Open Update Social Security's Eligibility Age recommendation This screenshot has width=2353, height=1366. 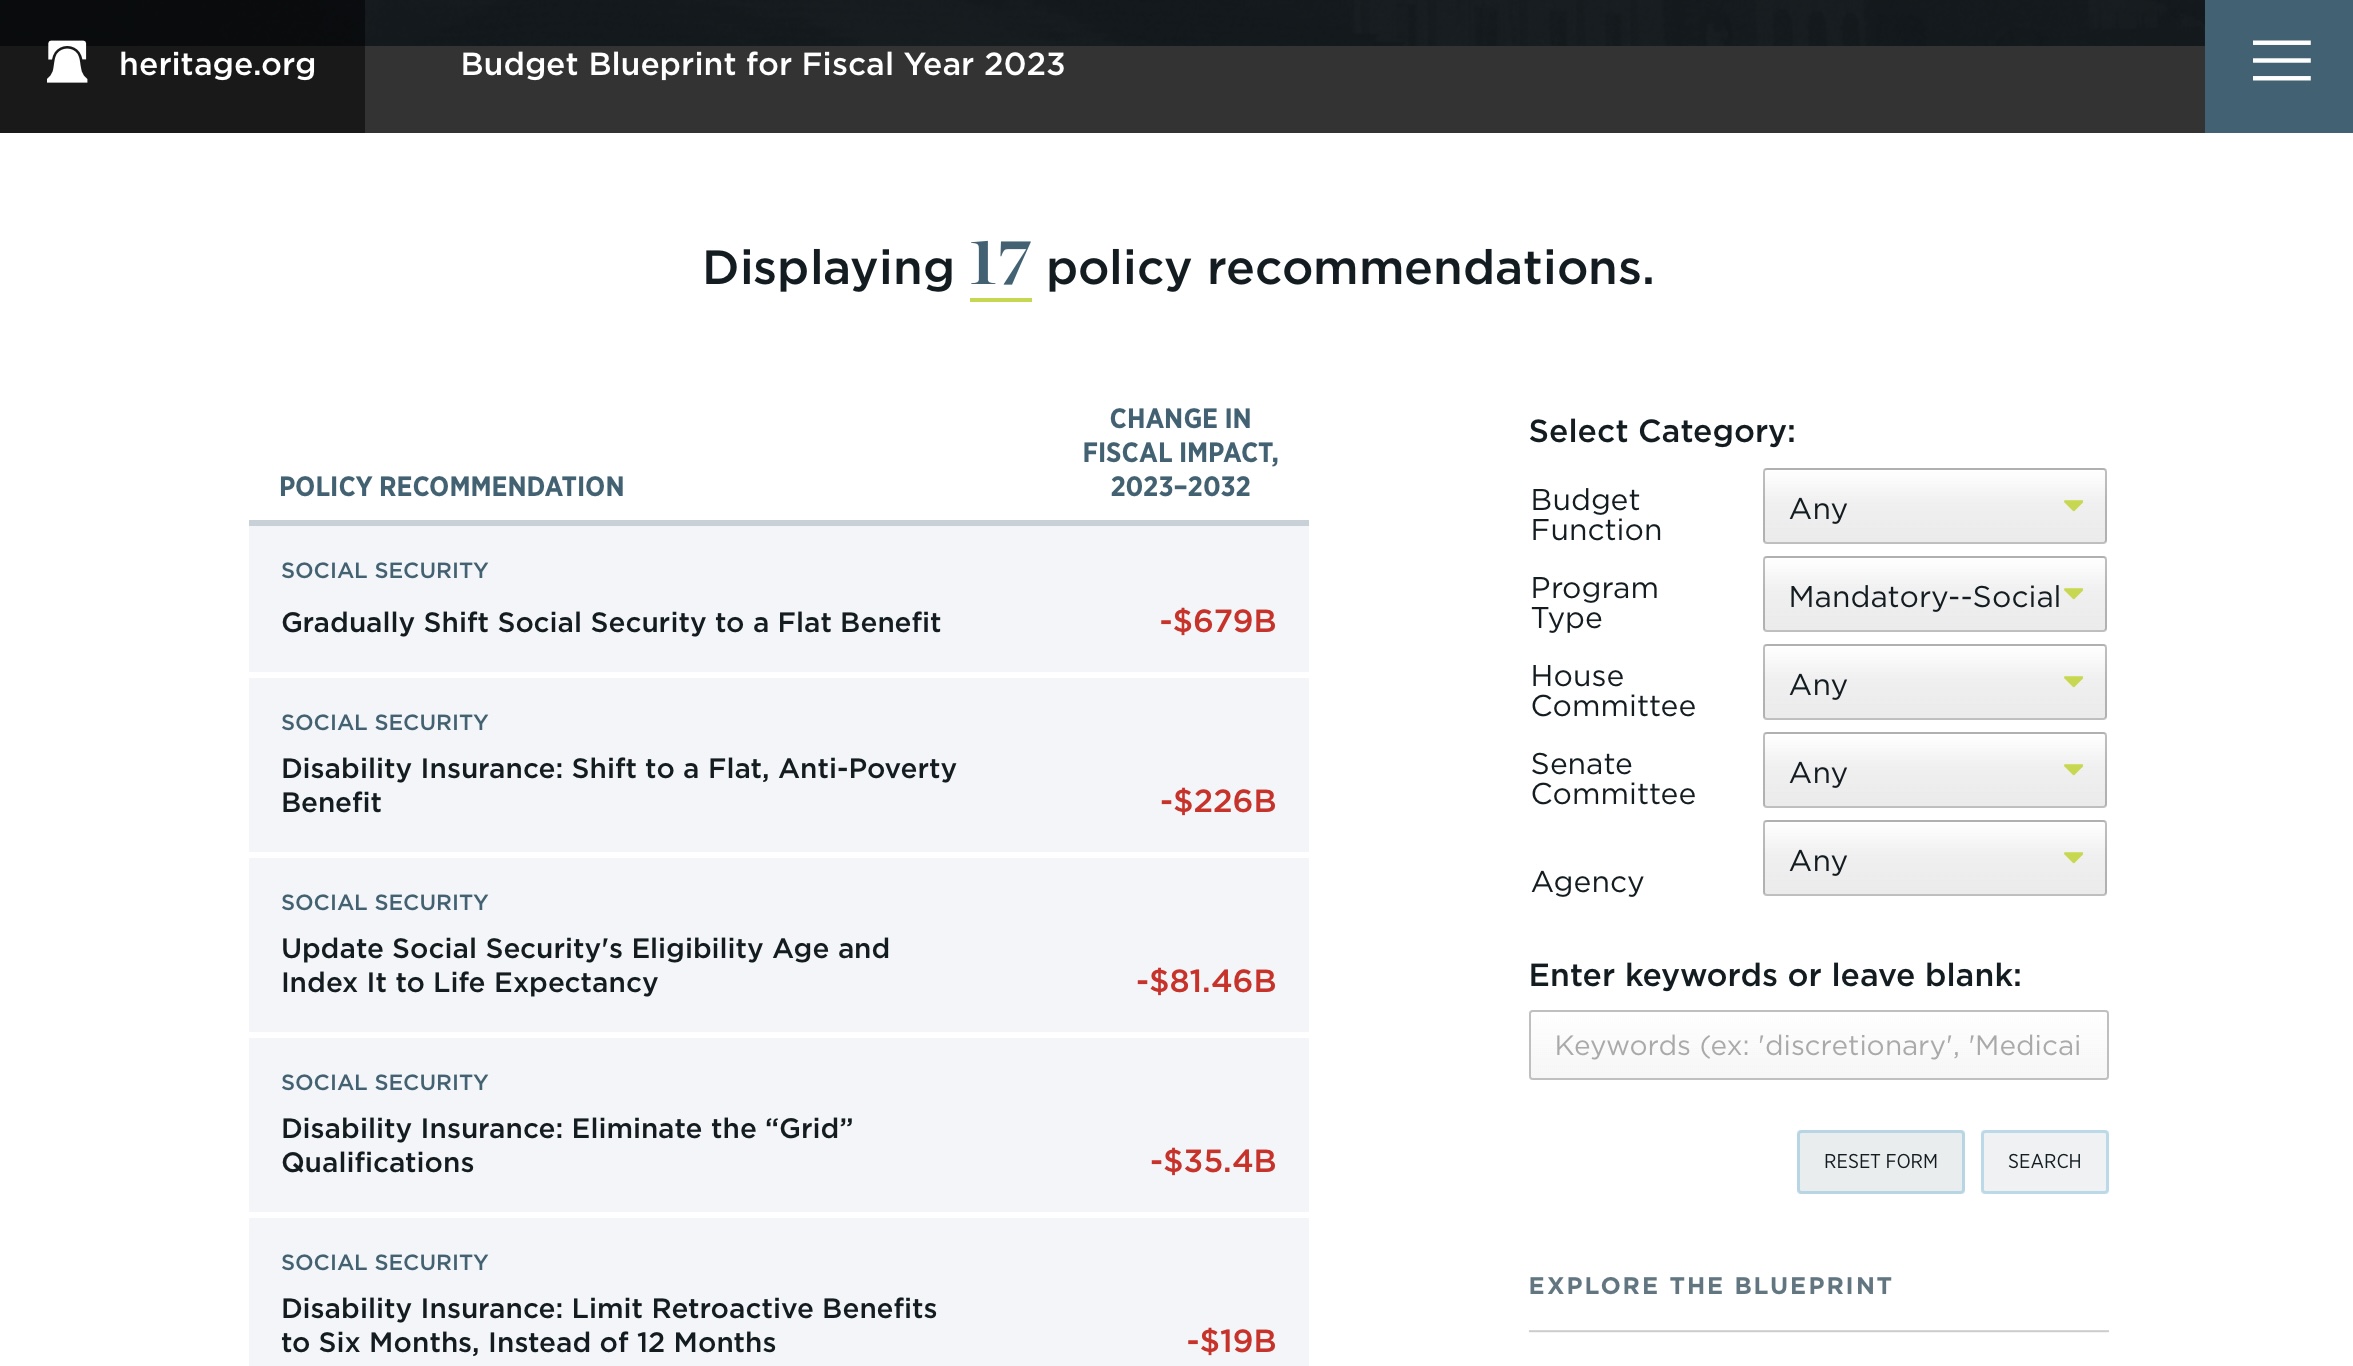point(585,965)
